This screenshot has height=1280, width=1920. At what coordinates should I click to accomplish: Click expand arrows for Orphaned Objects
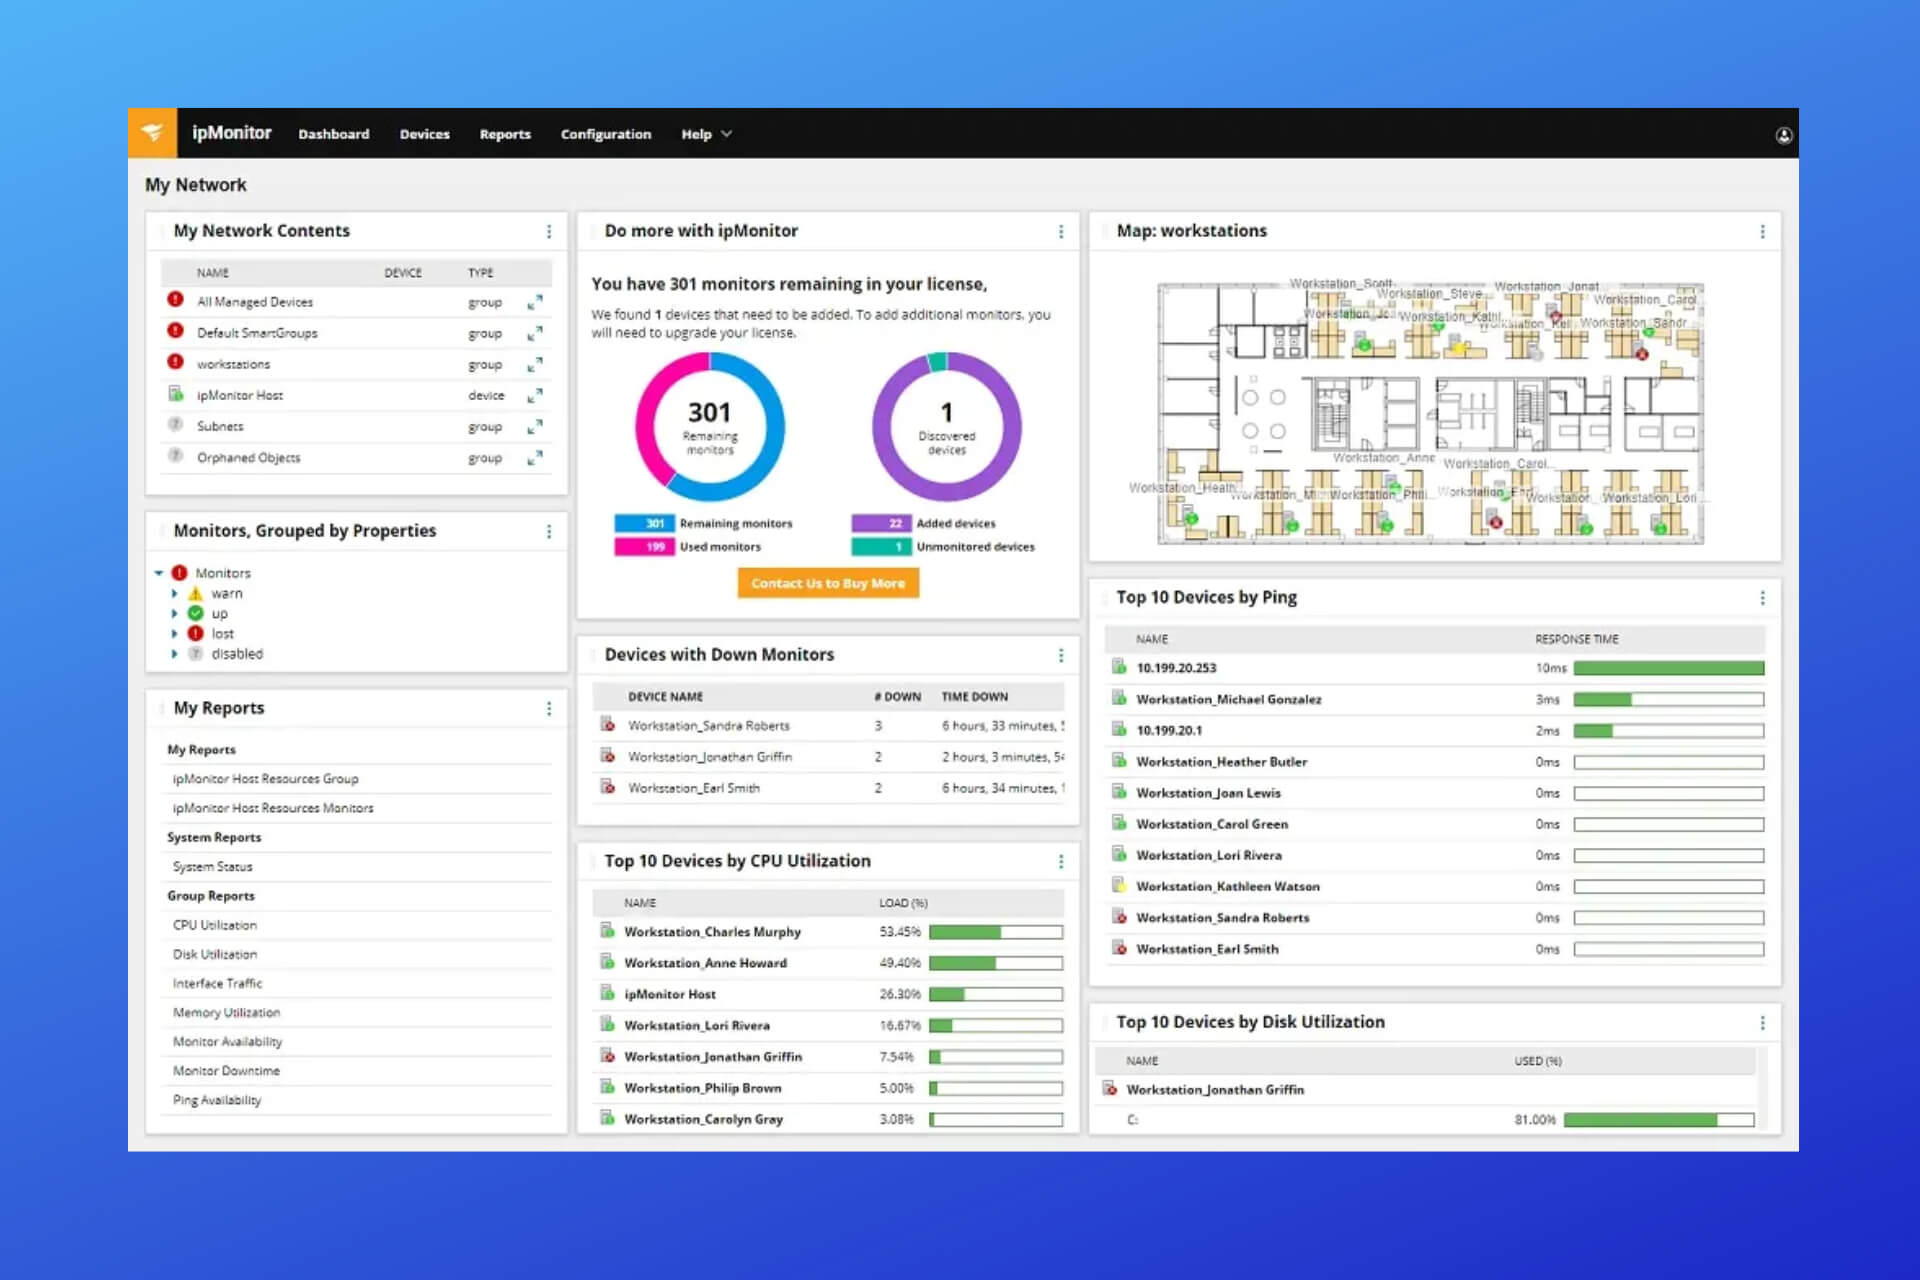click(x=535, y=457)
